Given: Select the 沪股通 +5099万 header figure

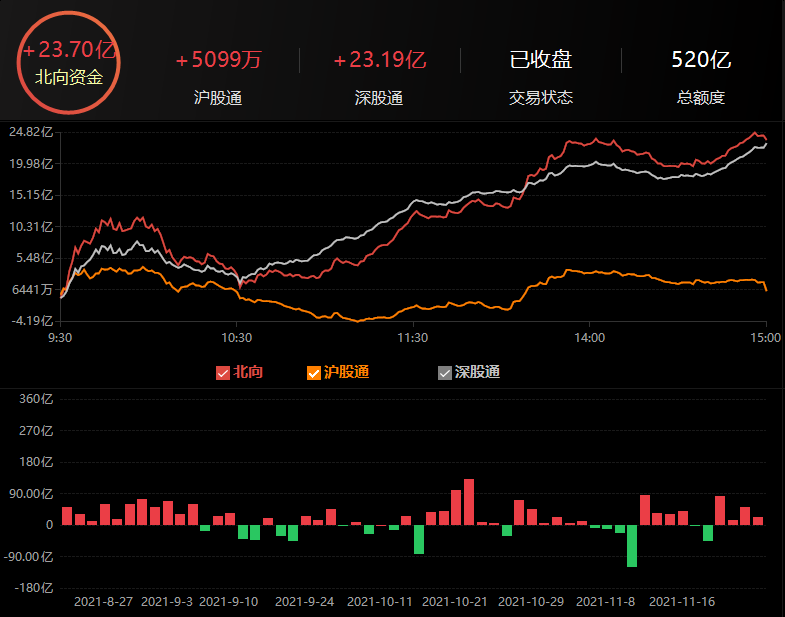Looking at the screenshot, I should click(x=218, y=60).
